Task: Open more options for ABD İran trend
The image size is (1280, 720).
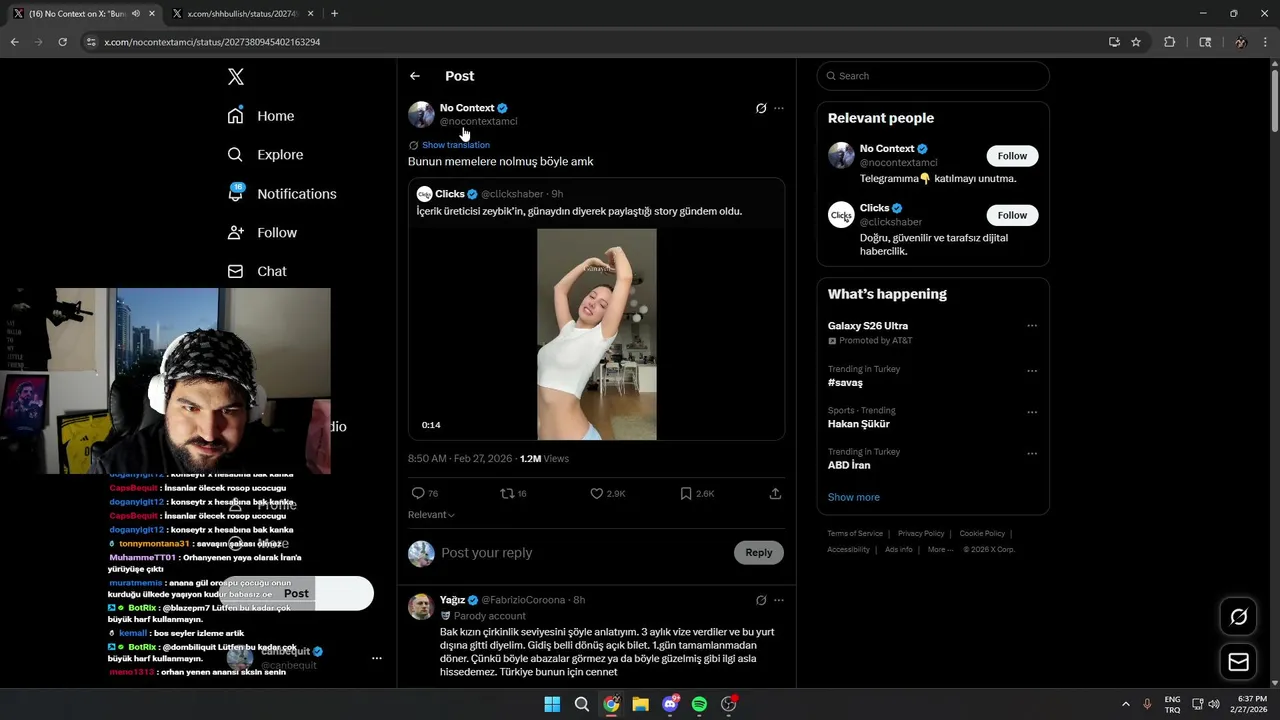Action: 1032,454
